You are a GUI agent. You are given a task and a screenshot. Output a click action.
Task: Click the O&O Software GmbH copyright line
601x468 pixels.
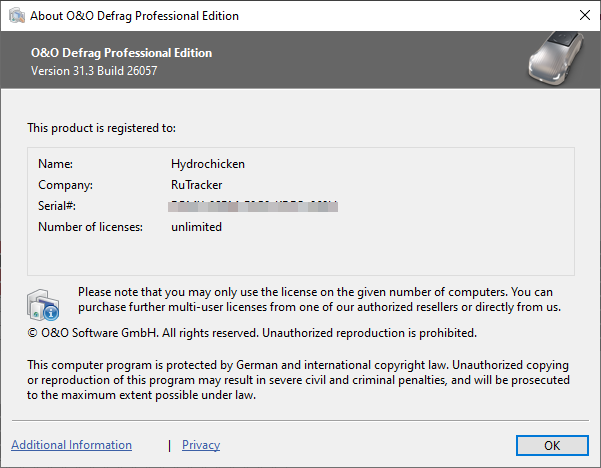[x=252, y=333]
